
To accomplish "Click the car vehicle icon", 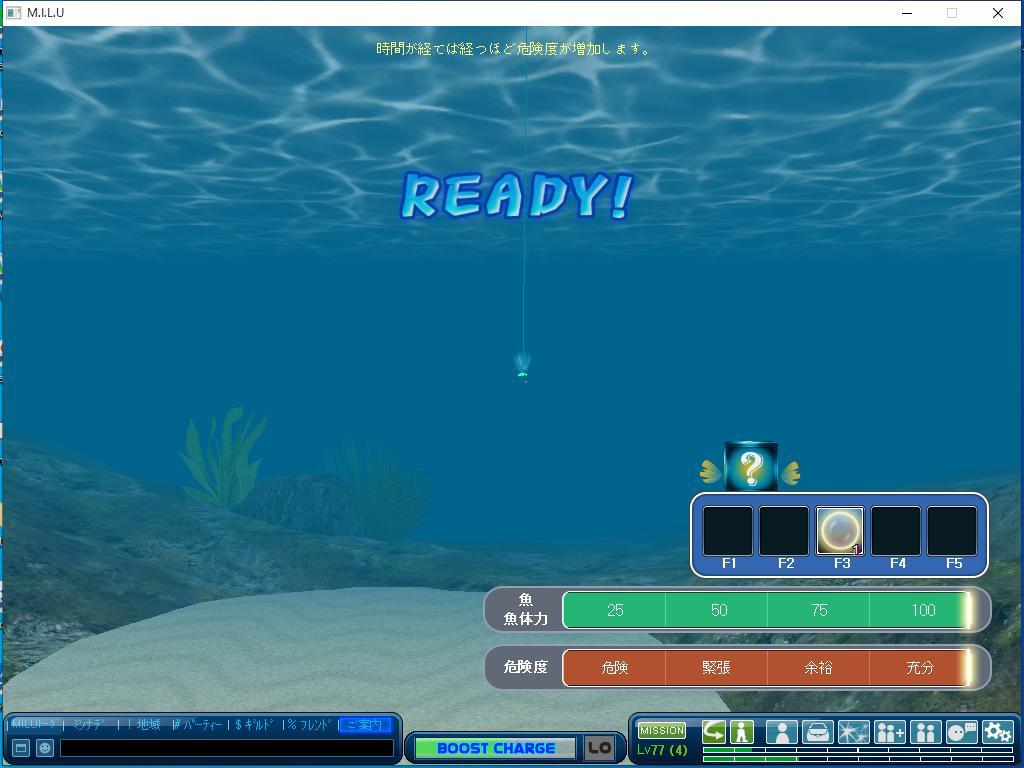I will coord(817,733).
